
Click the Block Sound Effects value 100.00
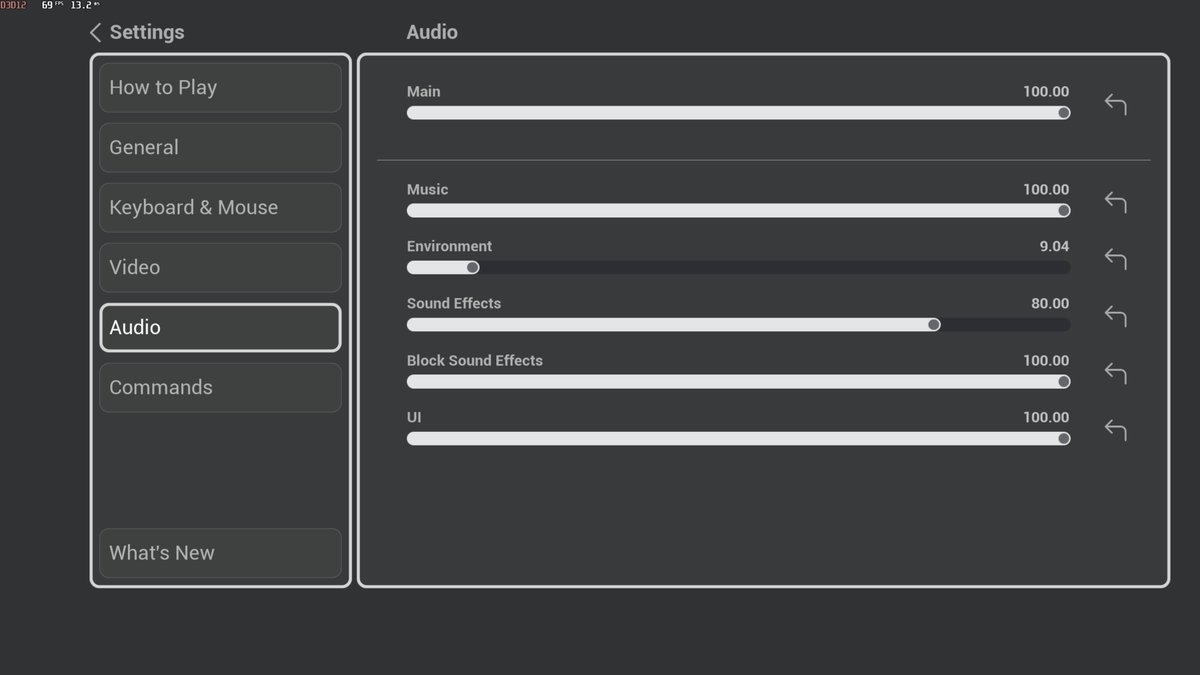(1046, 360)
